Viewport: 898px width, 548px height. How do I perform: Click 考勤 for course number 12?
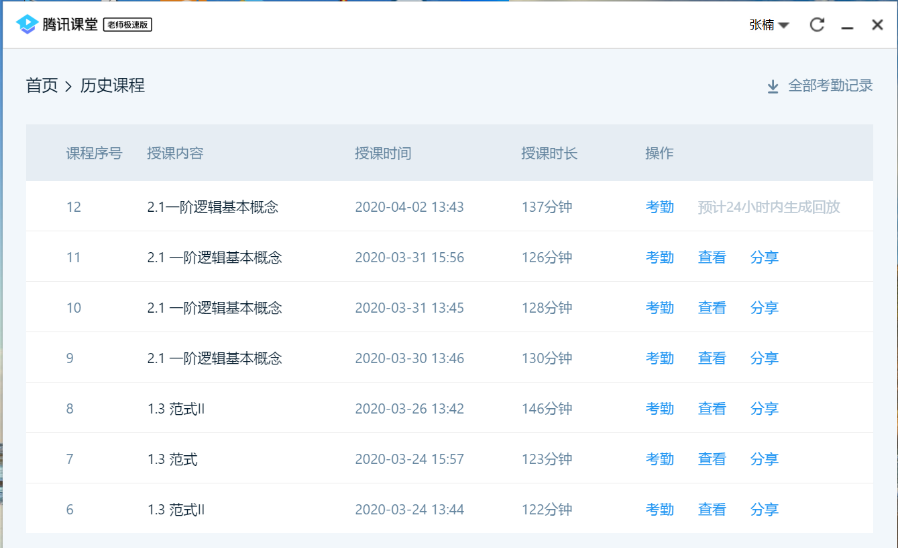[659, 207]
